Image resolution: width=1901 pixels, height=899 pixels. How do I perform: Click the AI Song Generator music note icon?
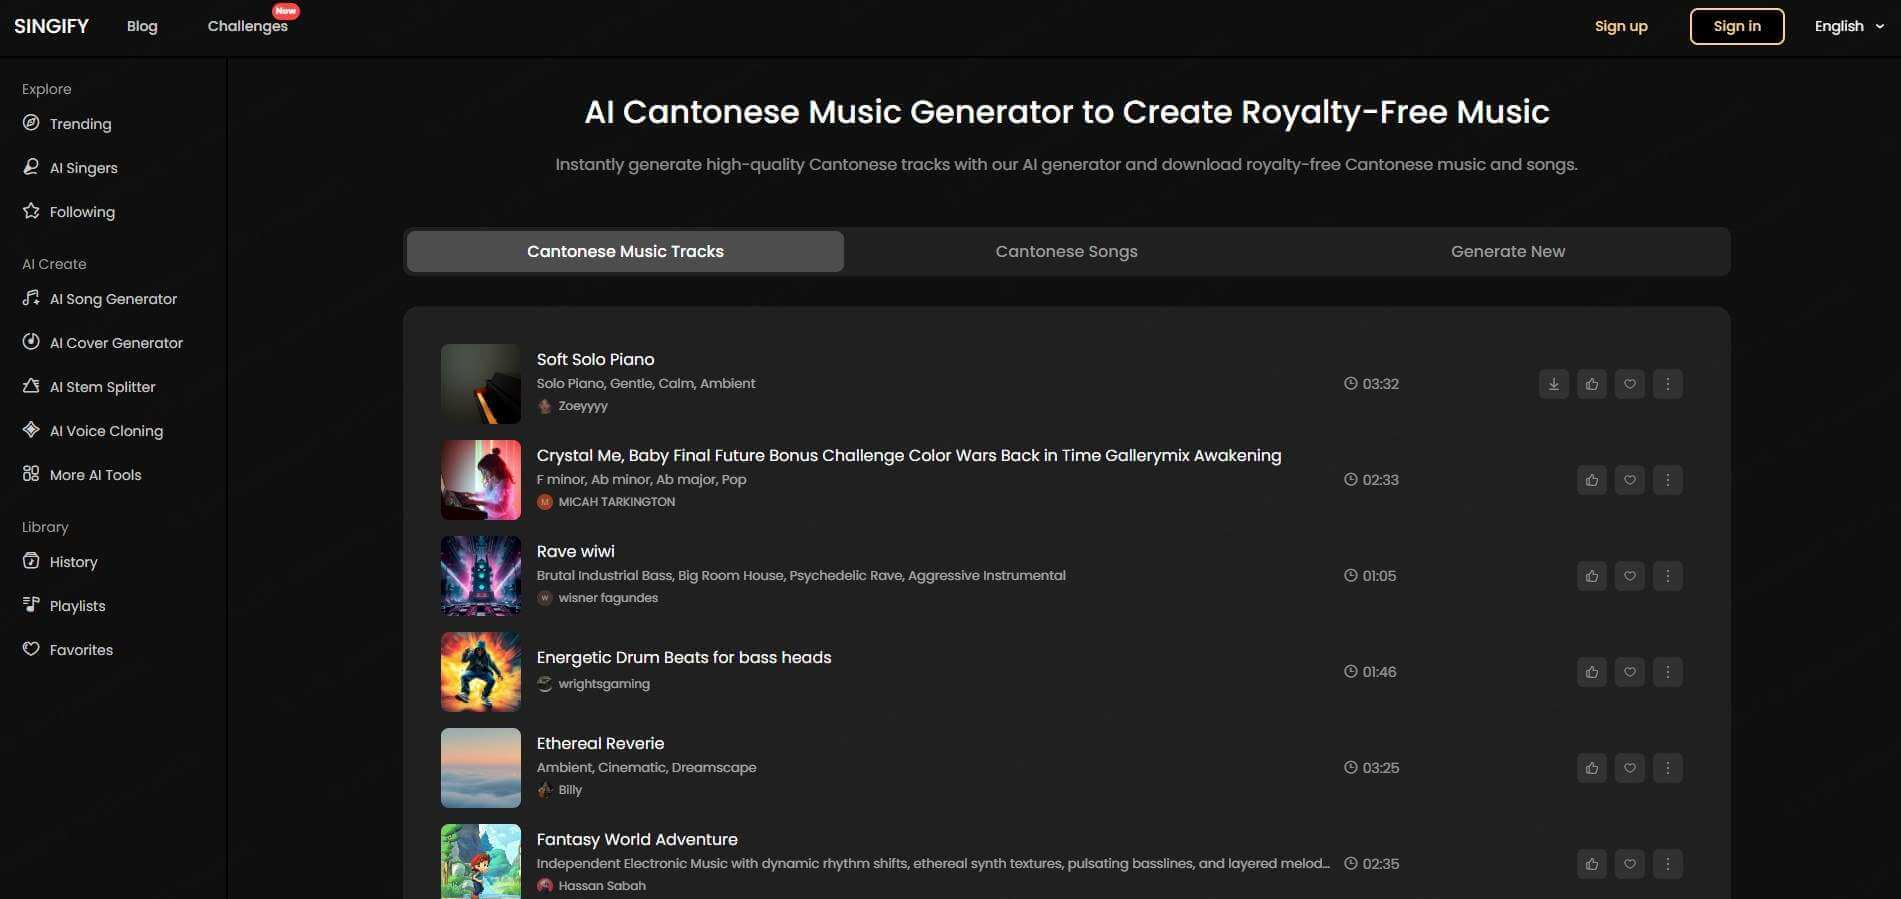pos(31,298)
